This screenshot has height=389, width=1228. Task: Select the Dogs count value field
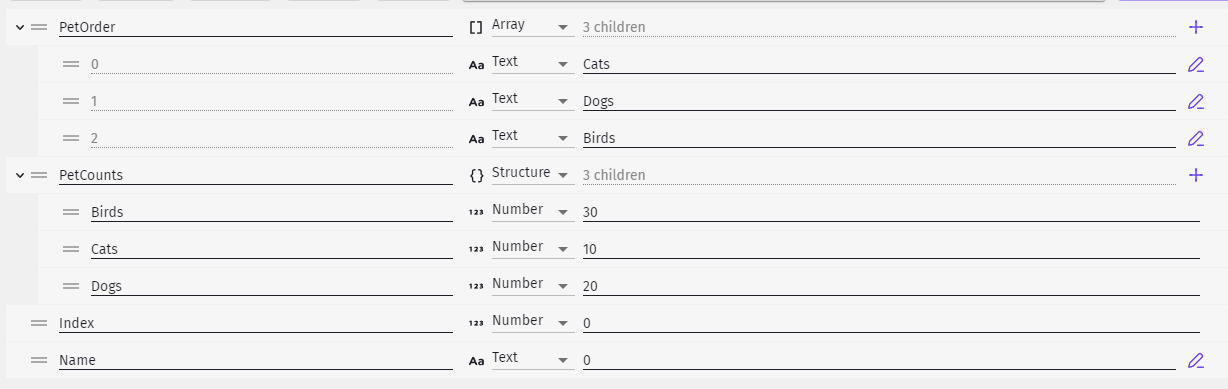point(891,286)
